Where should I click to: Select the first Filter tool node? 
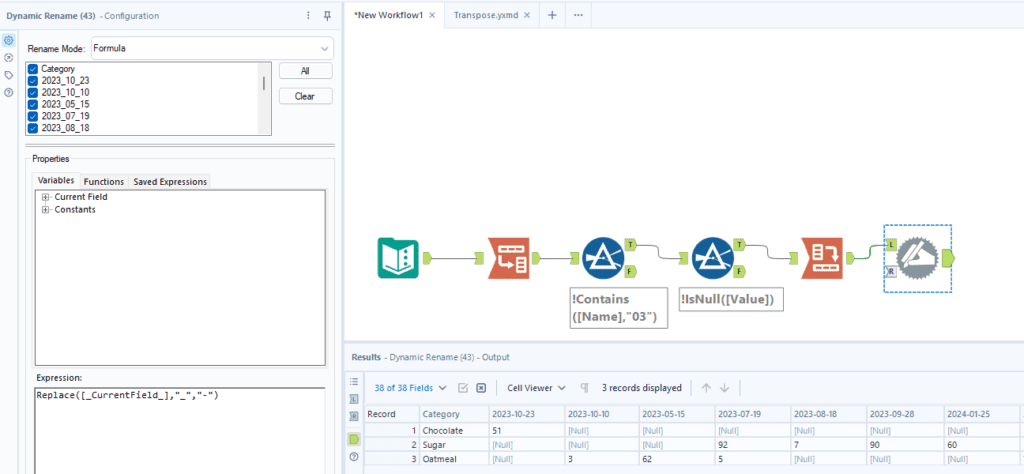603,259
